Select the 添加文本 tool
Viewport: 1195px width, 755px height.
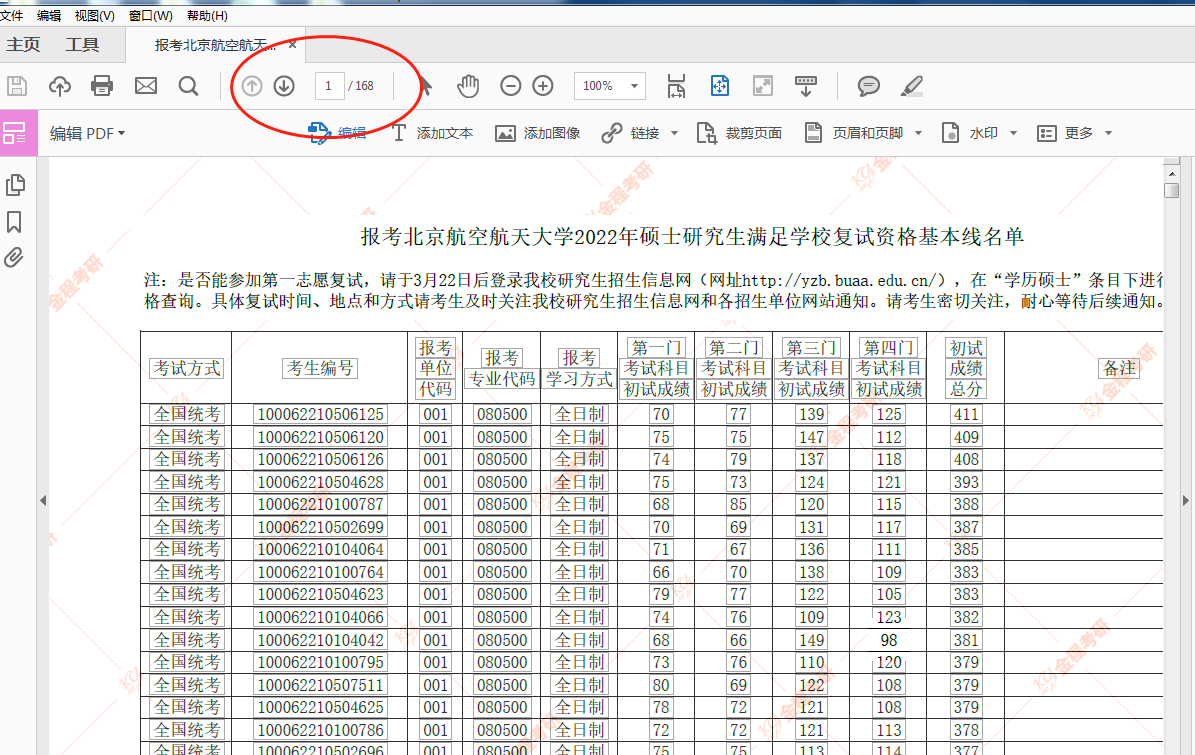pos(432,133)
